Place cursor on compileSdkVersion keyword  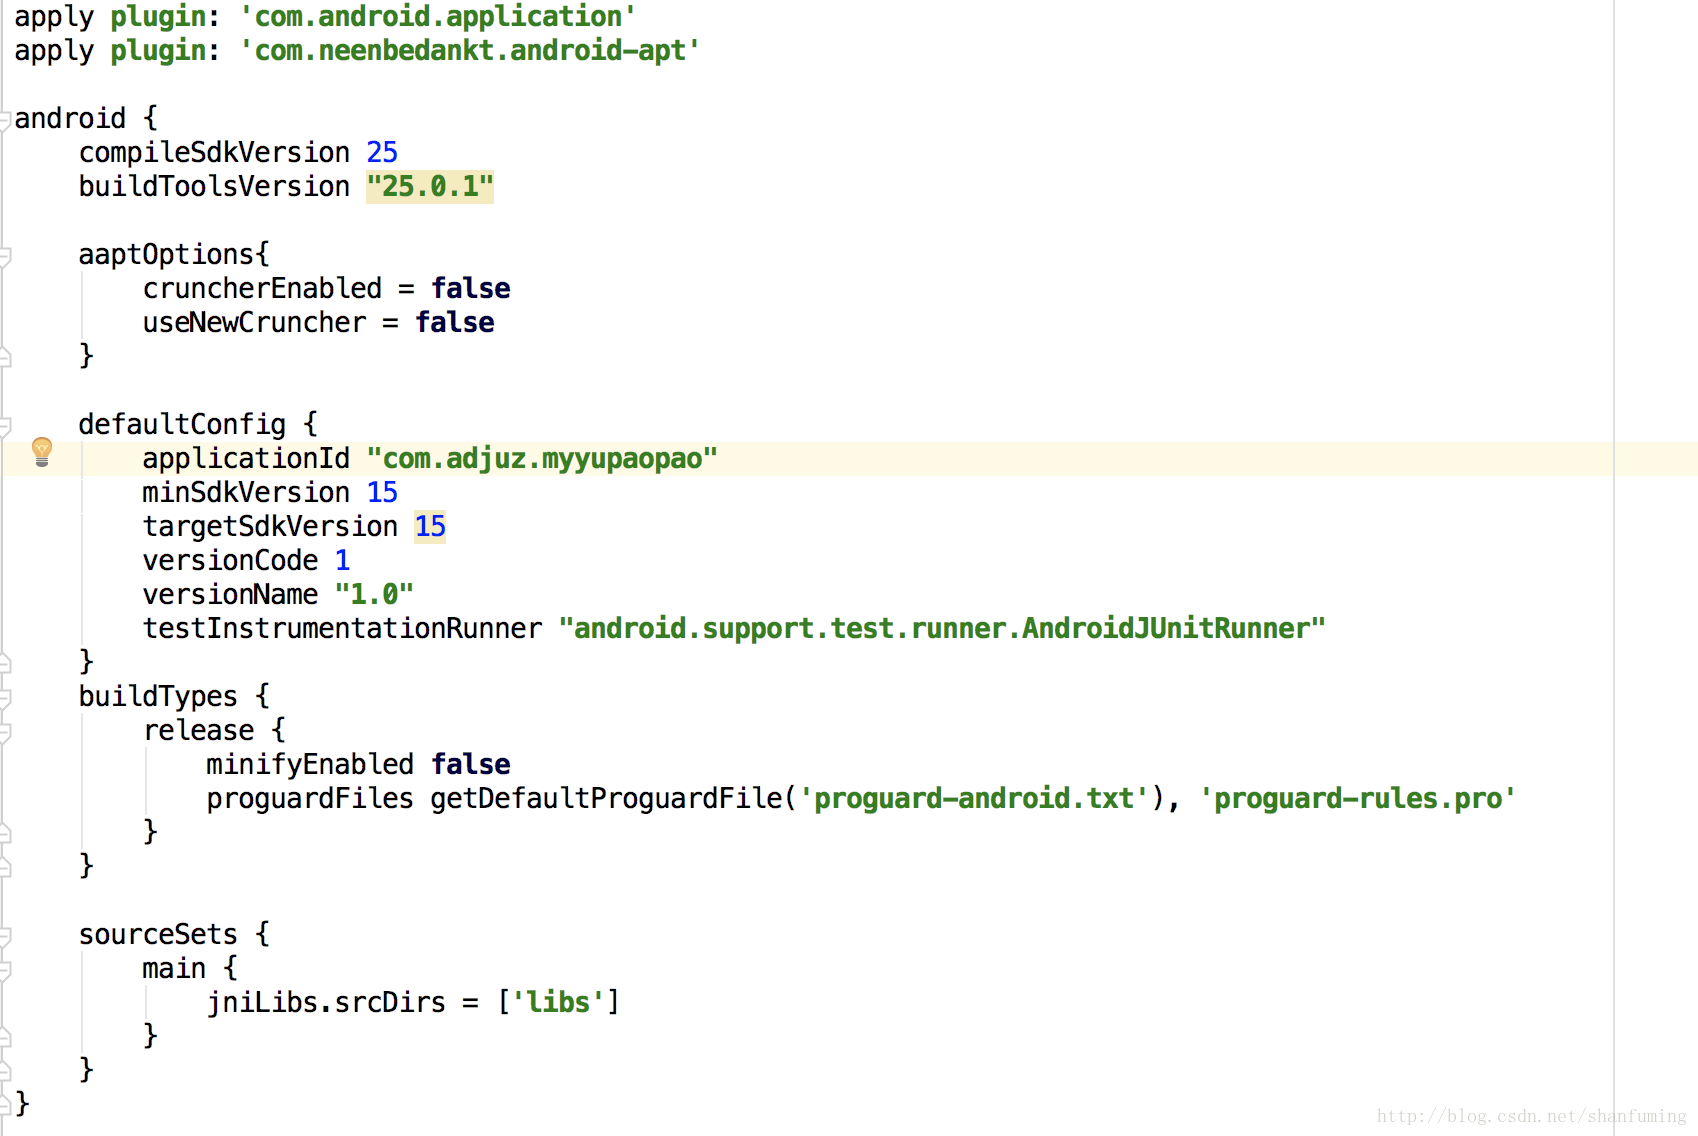click(214, 153)
